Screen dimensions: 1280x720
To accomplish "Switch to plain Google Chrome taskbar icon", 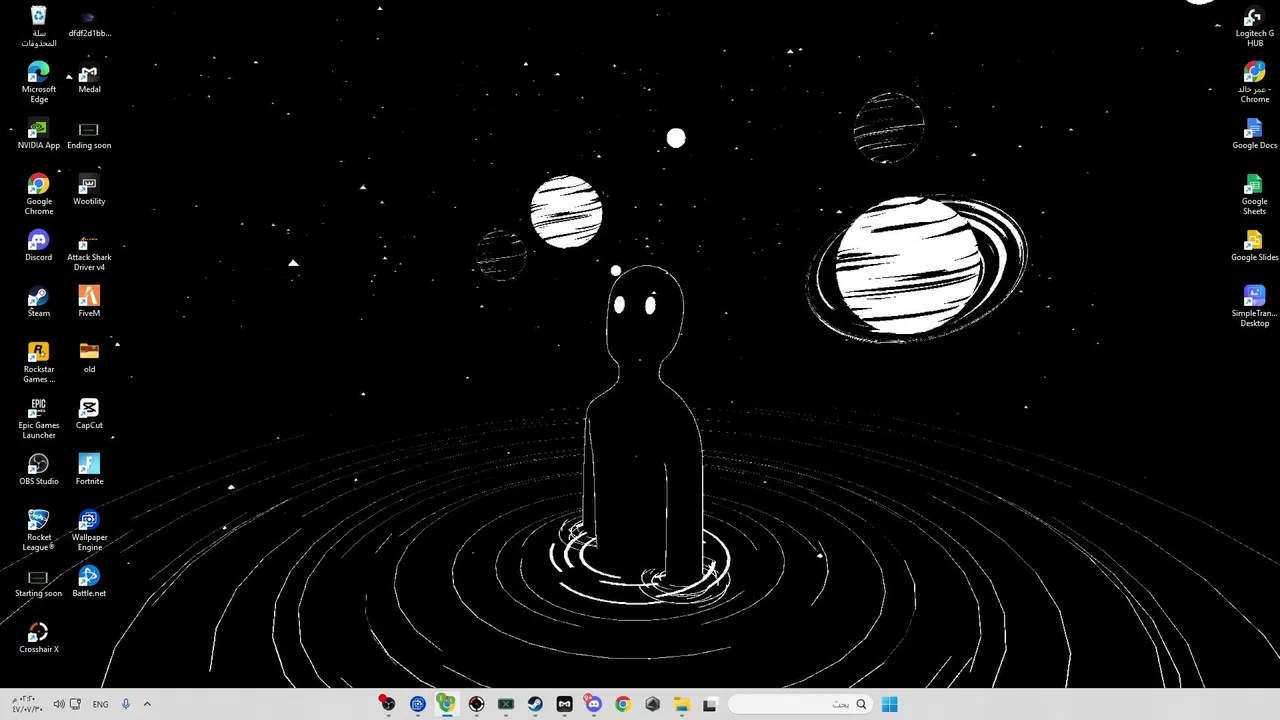I will (x=623, y=704).
